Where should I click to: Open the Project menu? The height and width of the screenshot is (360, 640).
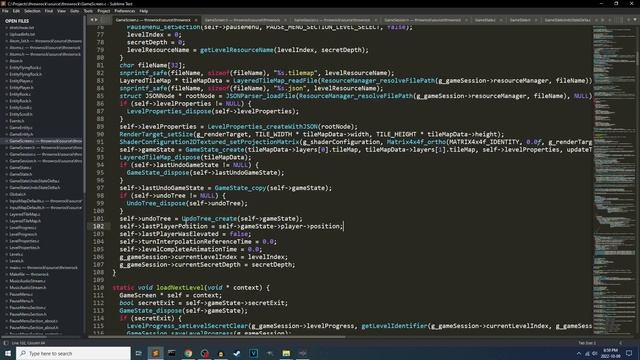click(x=104, y=11)
